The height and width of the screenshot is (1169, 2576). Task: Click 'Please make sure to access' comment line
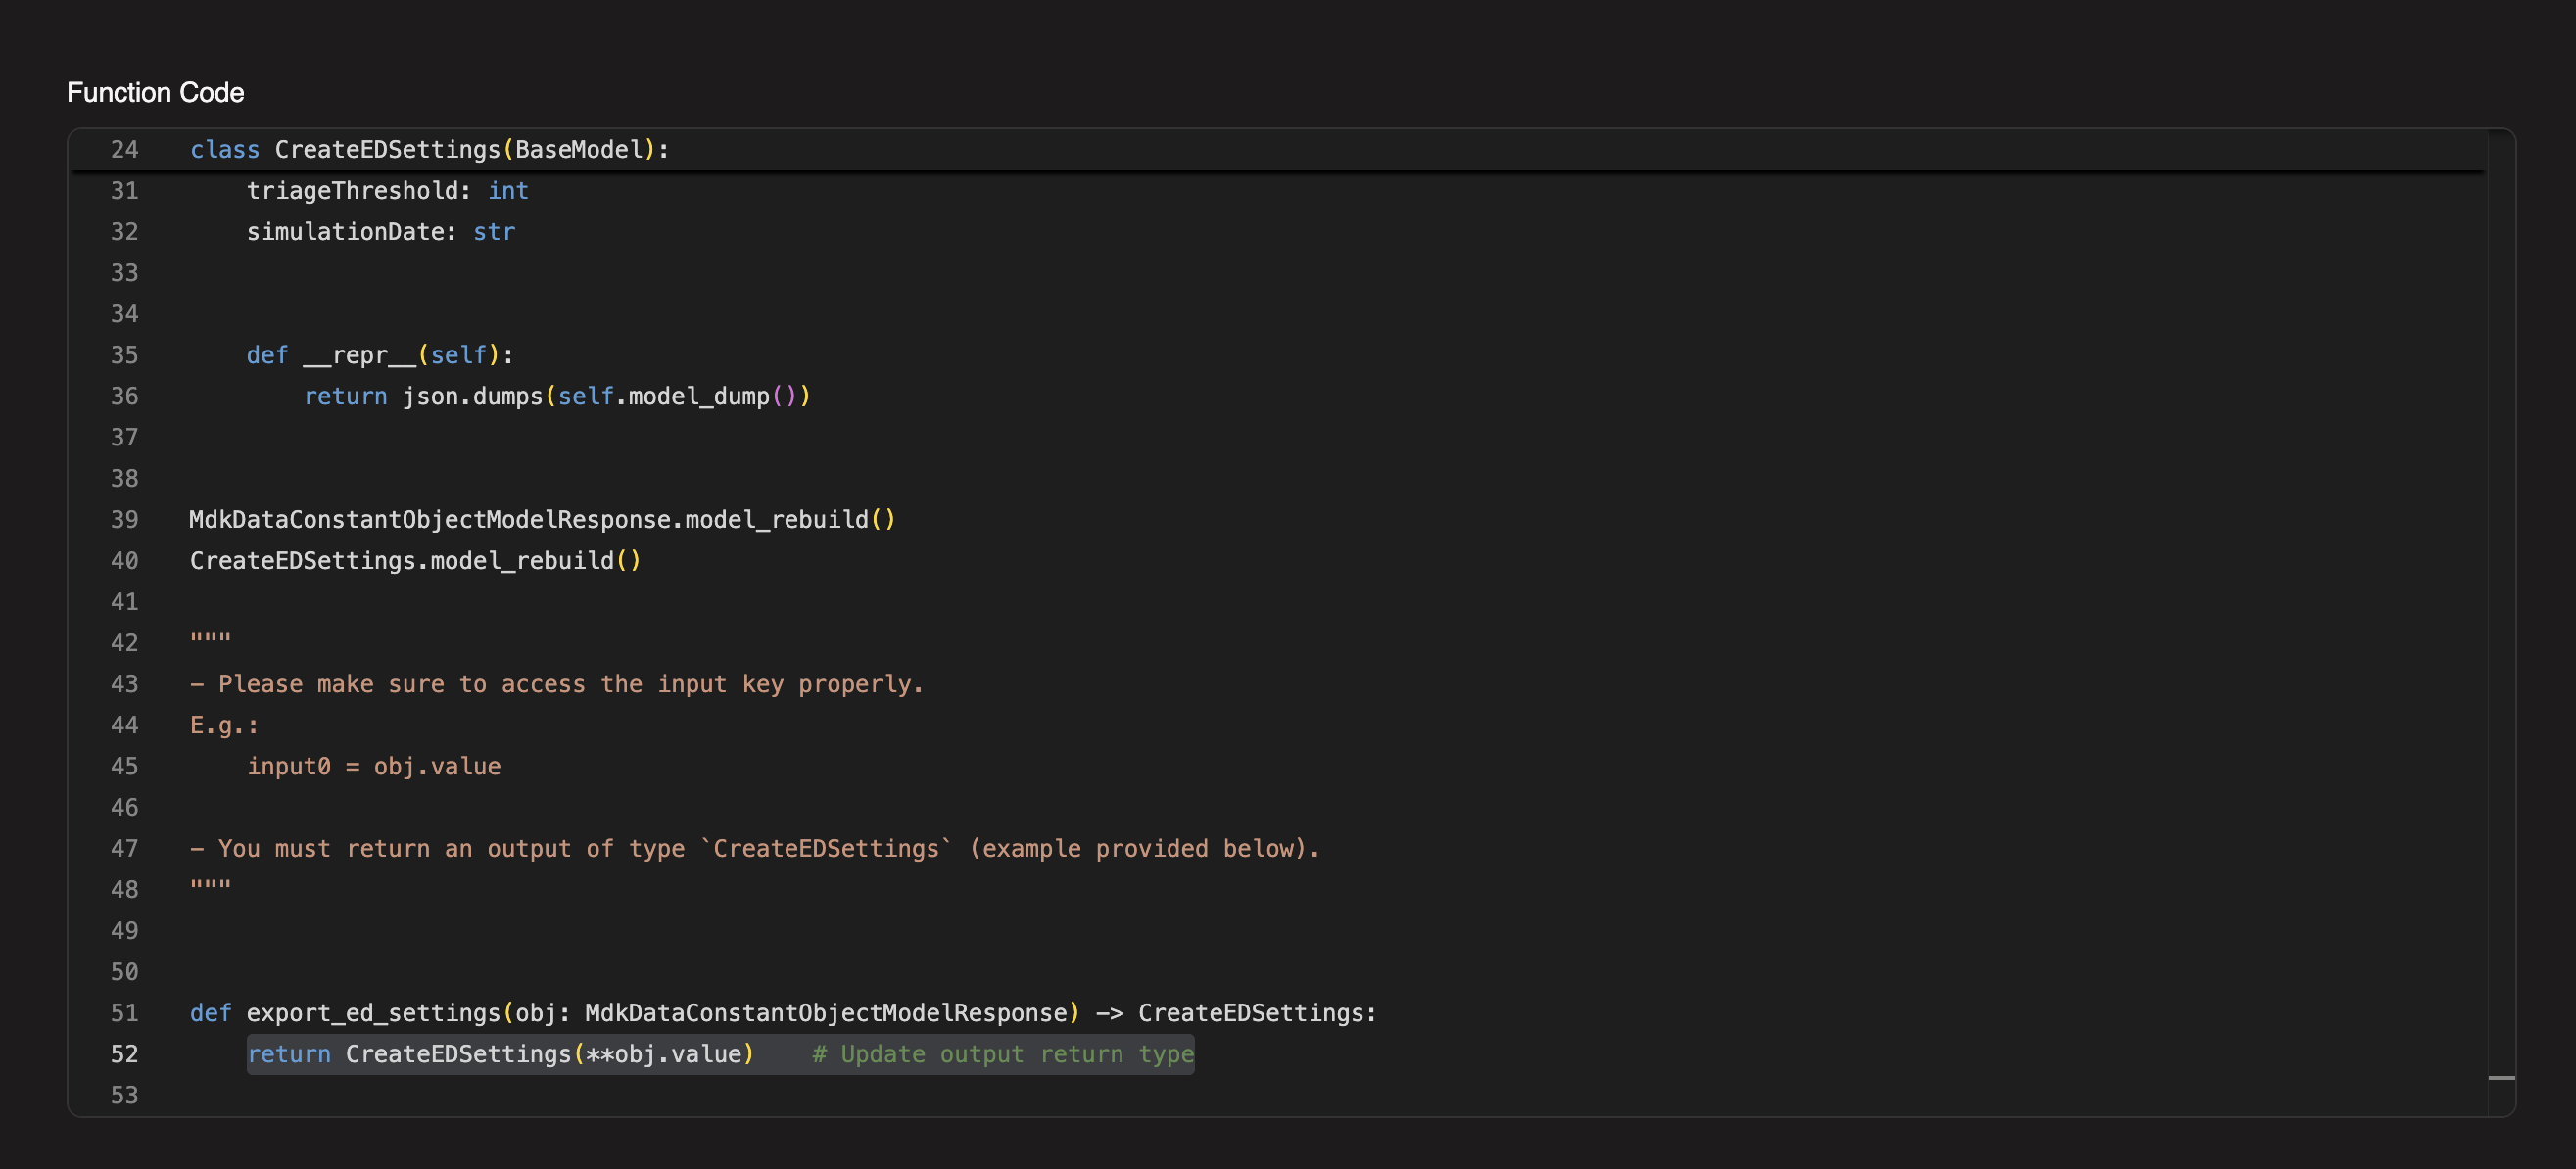[557, 684]
